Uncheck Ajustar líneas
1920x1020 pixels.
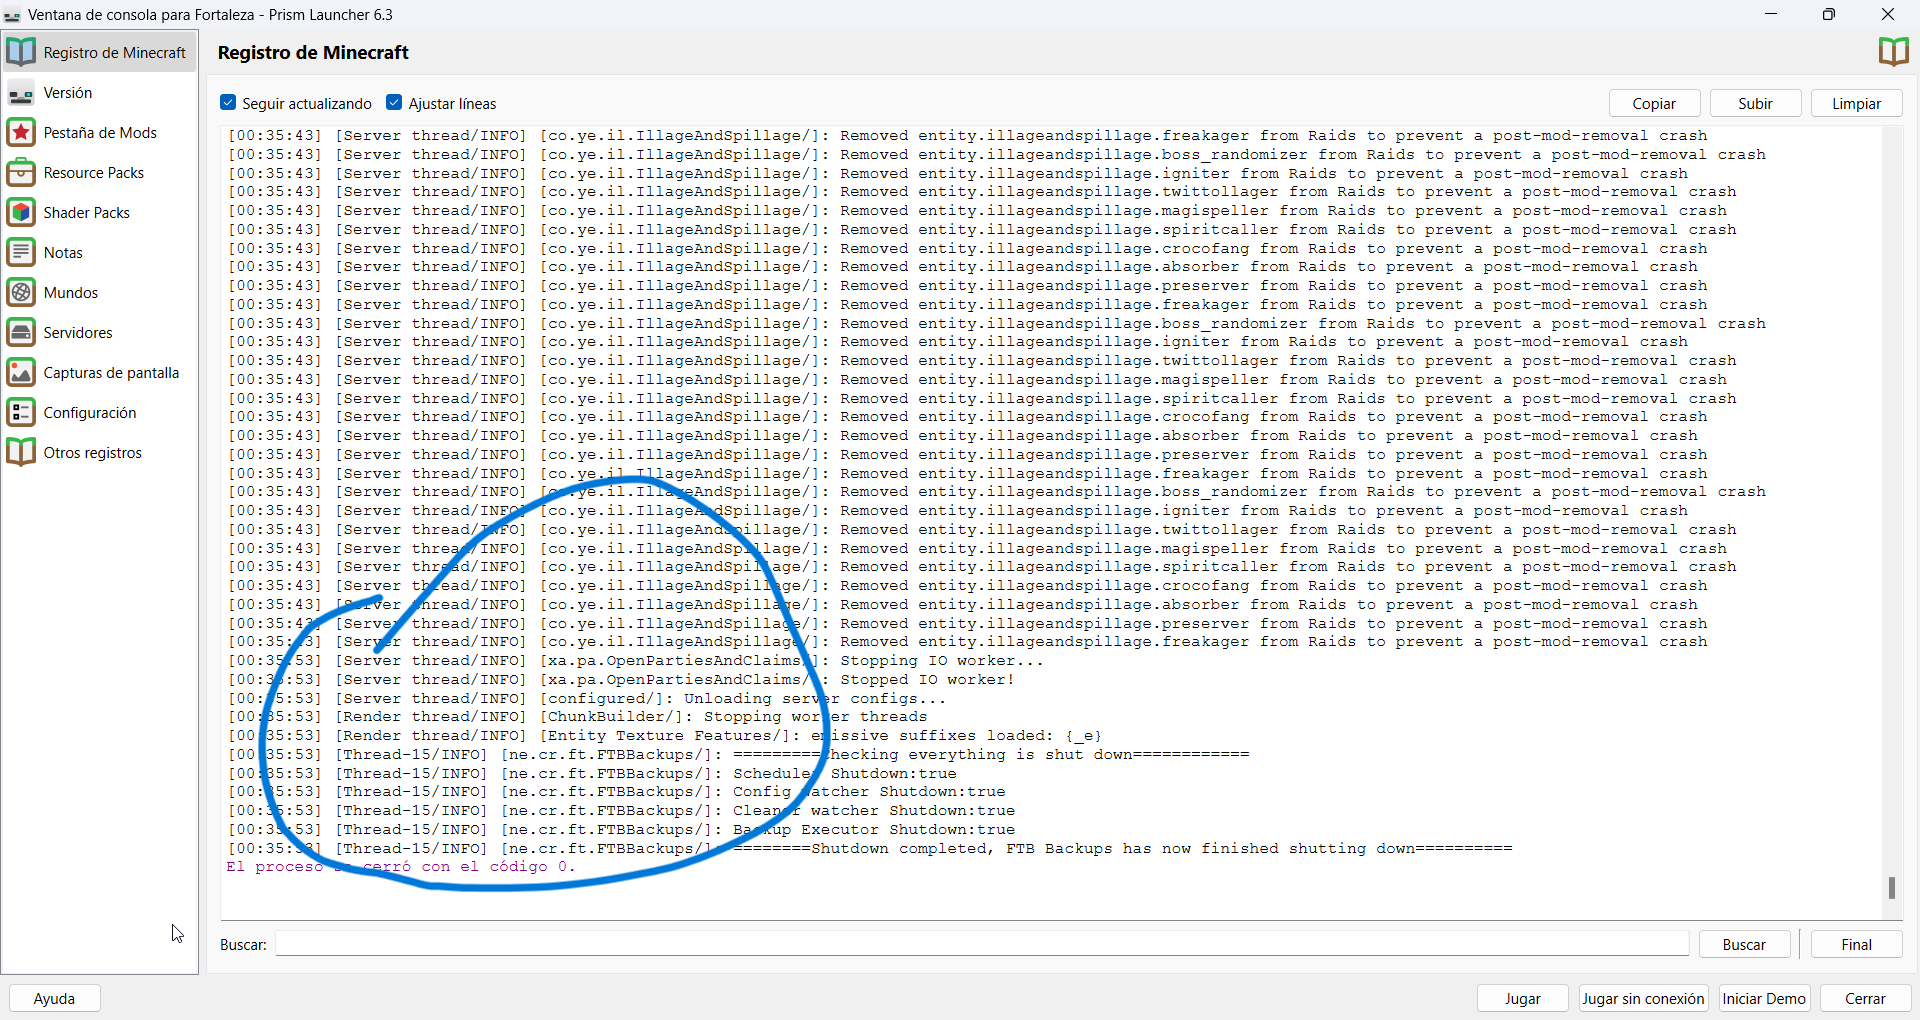[x=396, y=102]
